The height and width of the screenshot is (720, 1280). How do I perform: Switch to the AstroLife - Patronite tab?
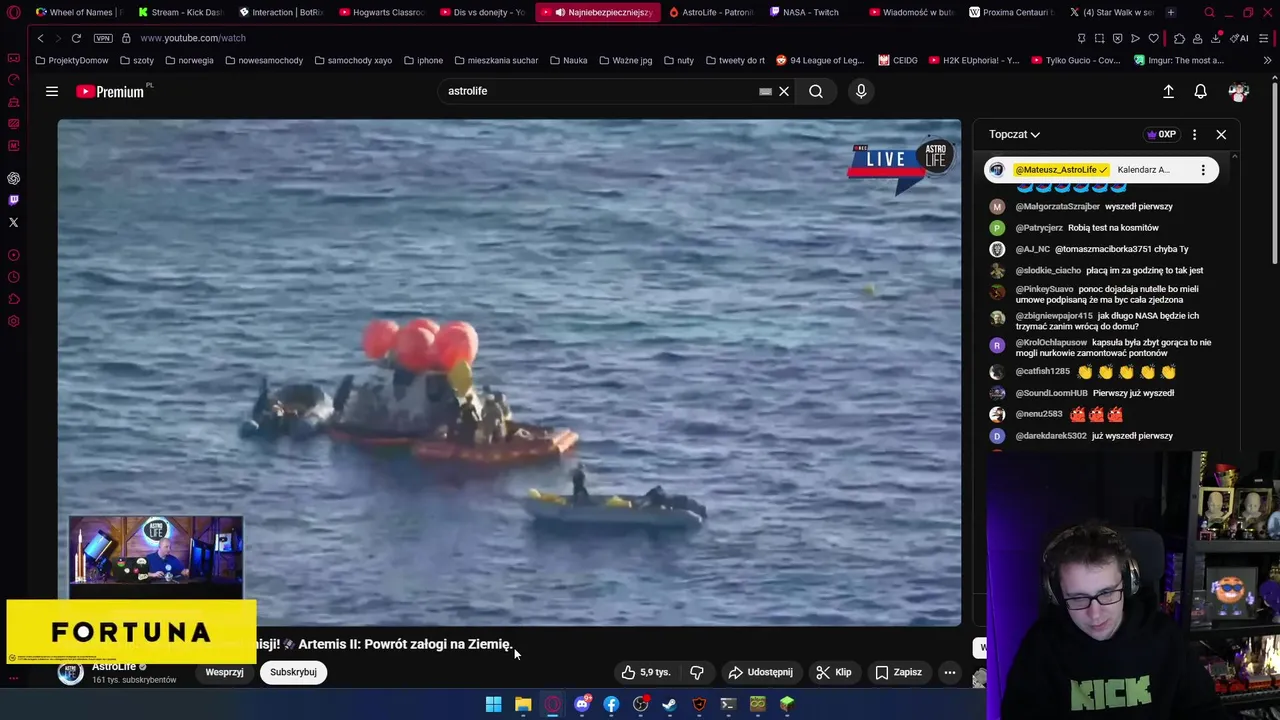(711, 12)
